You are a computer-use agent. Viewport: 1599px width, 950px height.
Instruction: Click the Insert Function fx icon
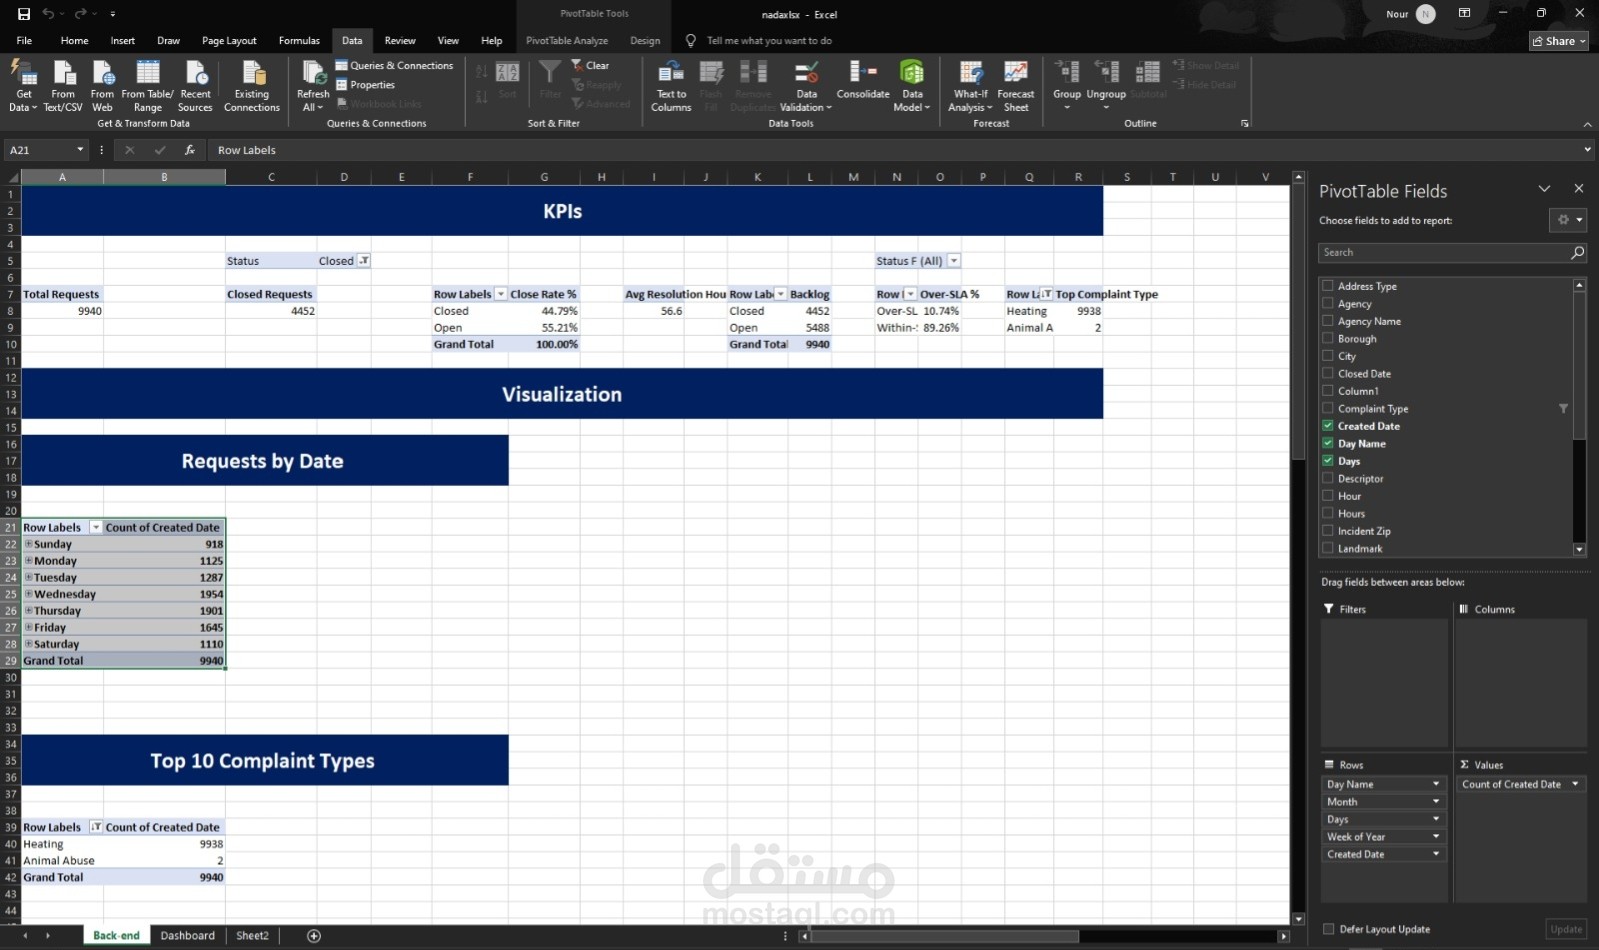[189, 150]
